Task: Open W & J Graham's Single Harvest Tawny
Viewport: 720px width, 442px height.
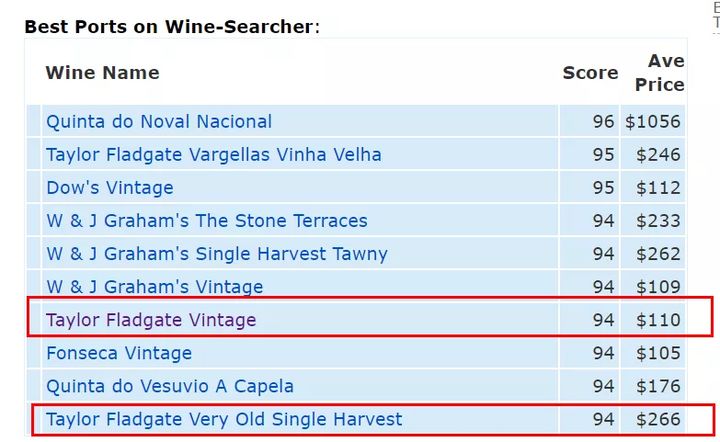Action: (216, 254)
